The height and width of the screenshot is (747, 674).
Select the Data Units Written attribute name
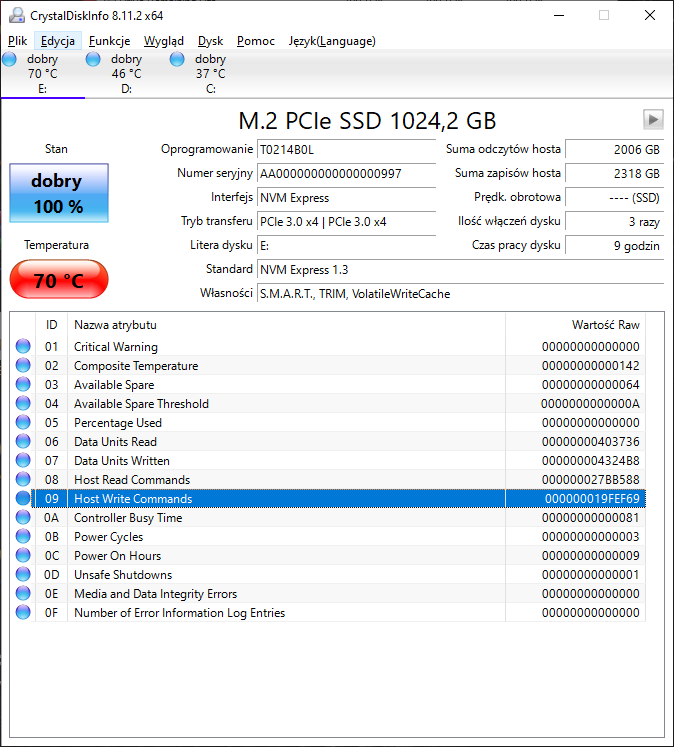(122, 461)
